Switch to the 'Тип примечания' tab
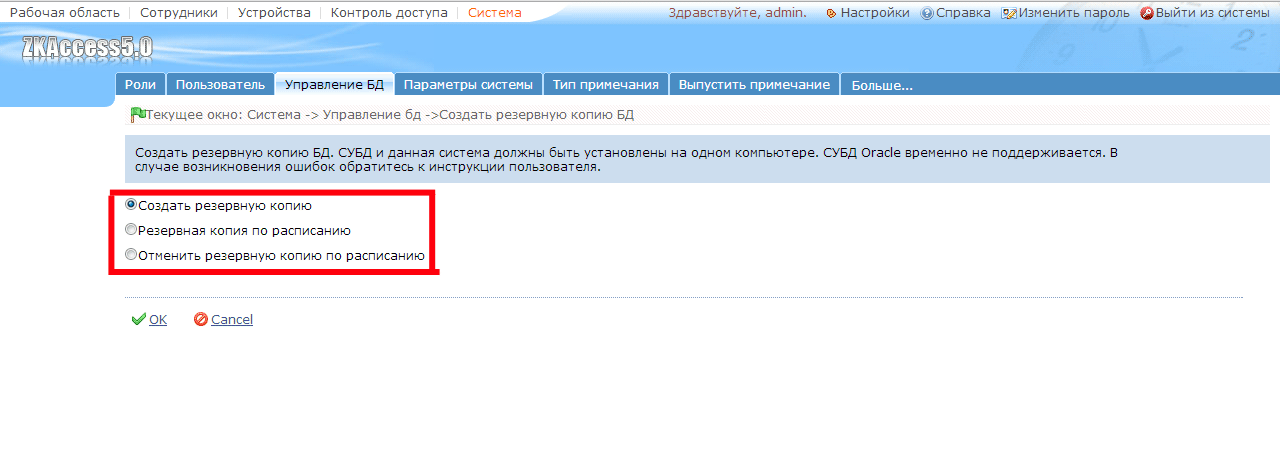Viewport: 1280px width, 468px height. pos(606,85)
